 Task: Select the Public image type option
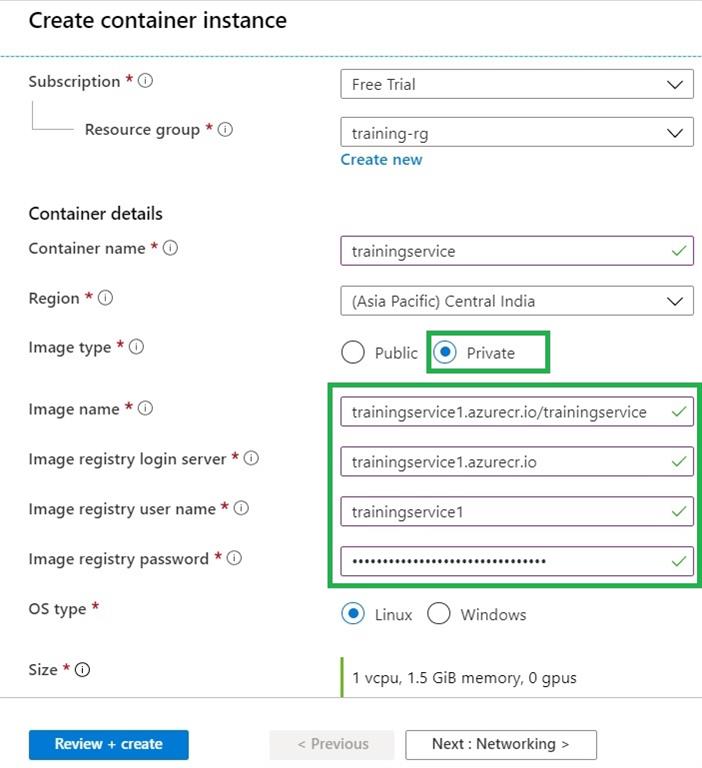click(x=353, y=352)
